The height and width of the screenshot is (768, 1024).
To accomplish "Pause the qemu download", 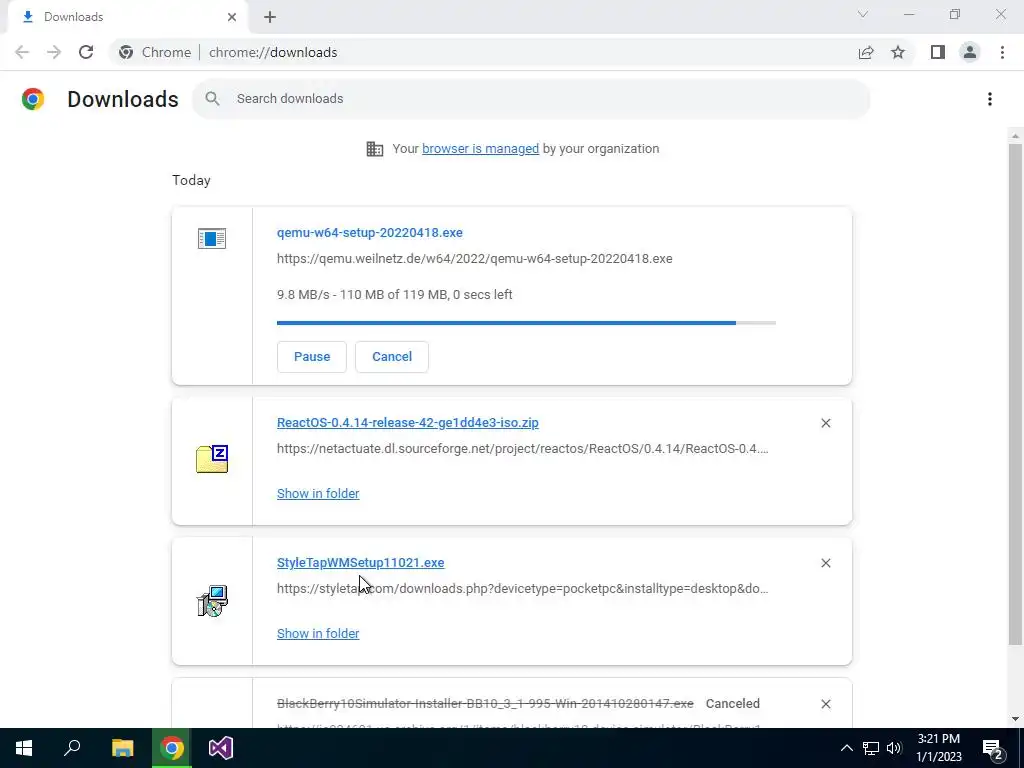I will pos(312,357).
